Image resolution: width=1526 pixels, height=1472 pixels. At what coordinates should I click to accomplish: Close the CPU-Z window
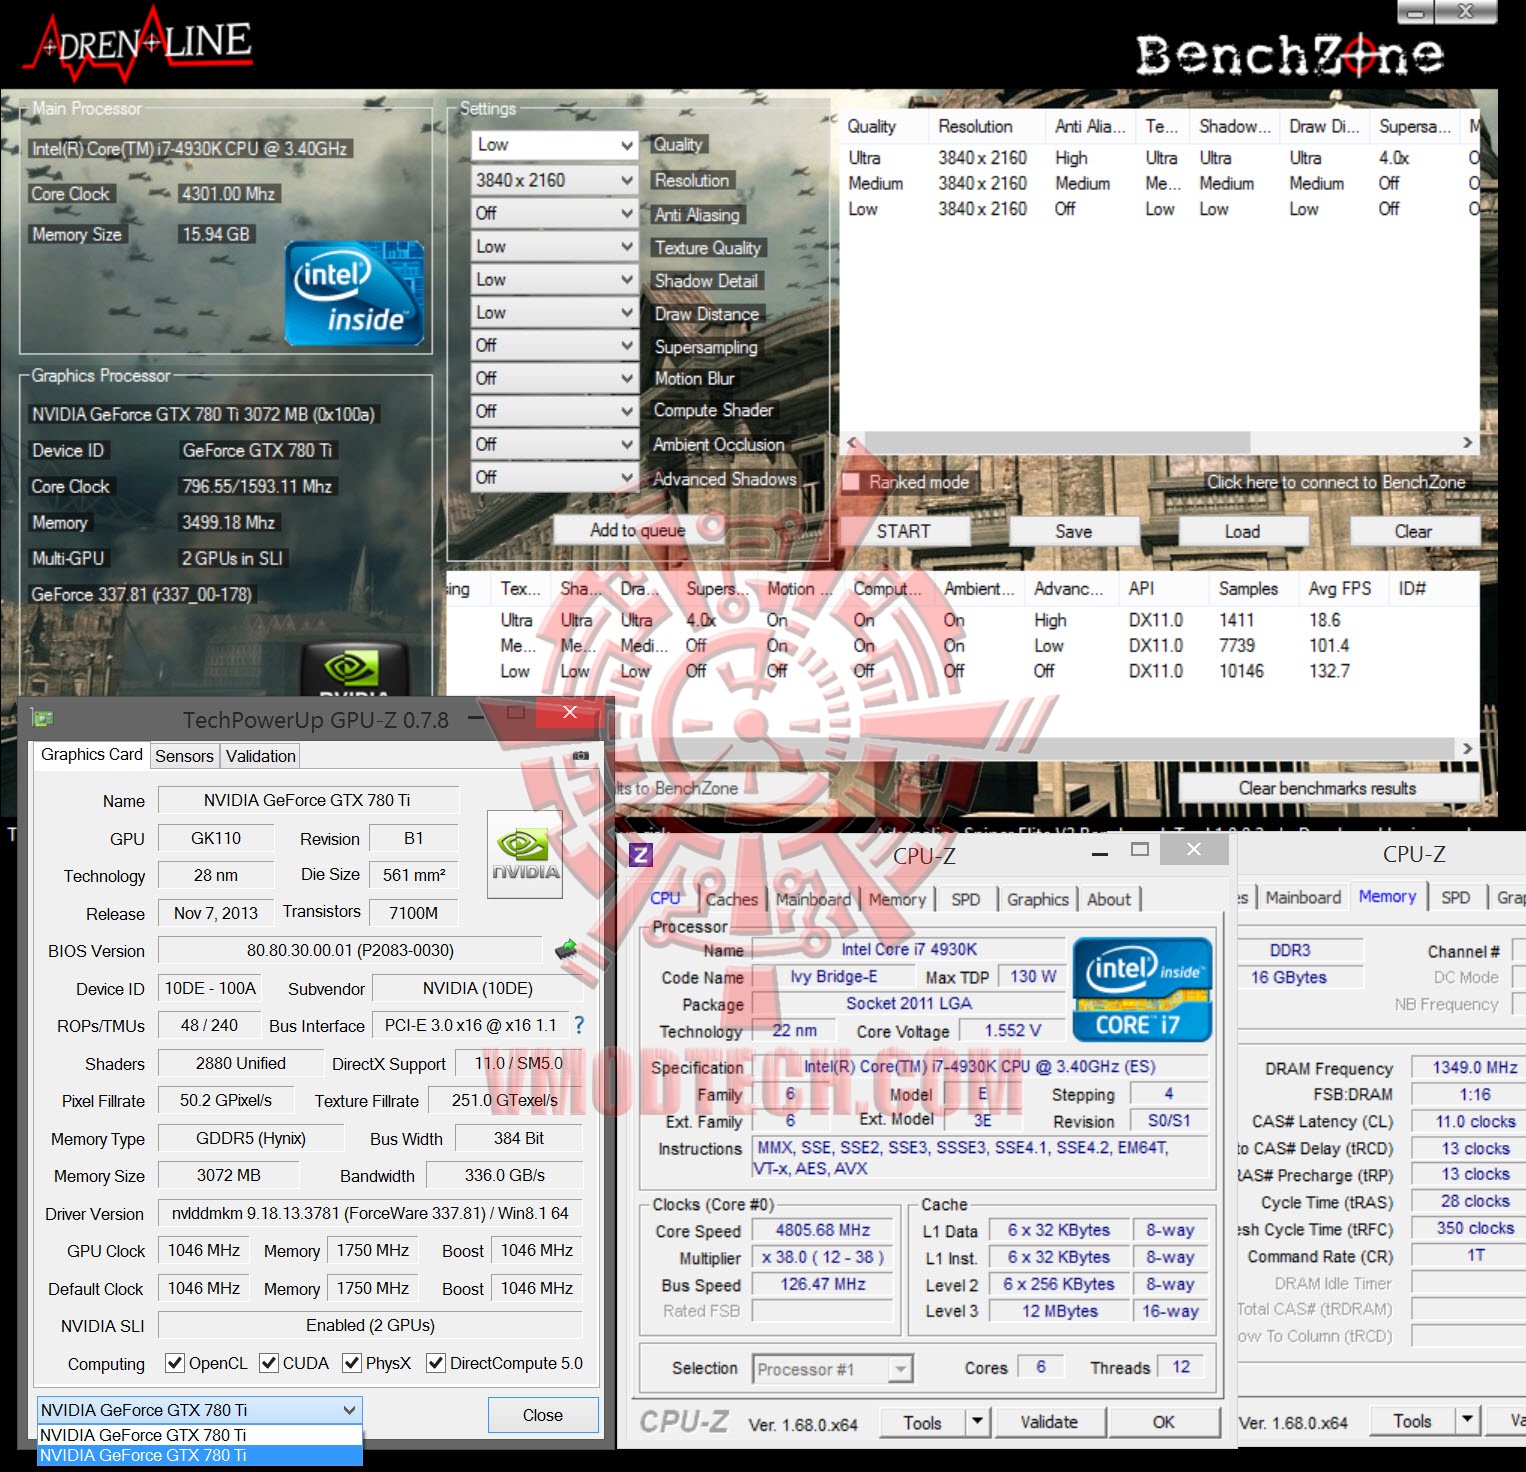pos(1194,849)
